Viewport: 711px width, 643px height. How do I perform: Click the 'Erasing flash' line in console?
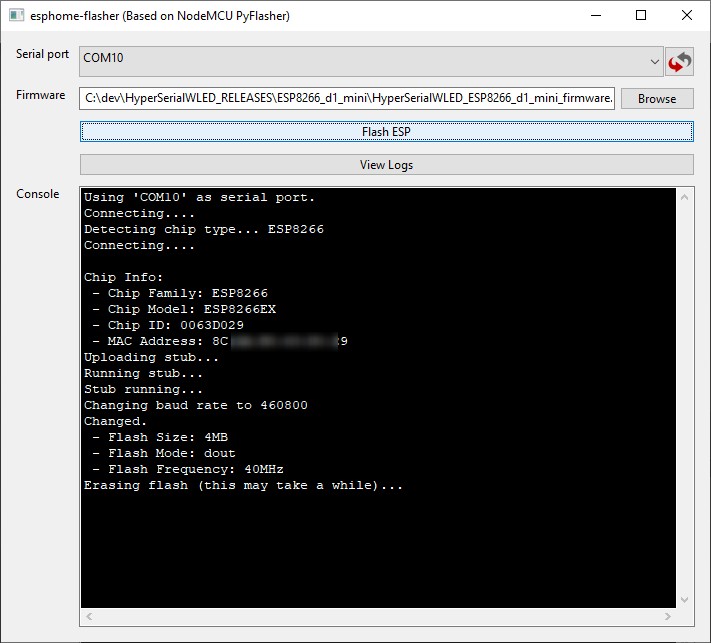click(243, 485)
